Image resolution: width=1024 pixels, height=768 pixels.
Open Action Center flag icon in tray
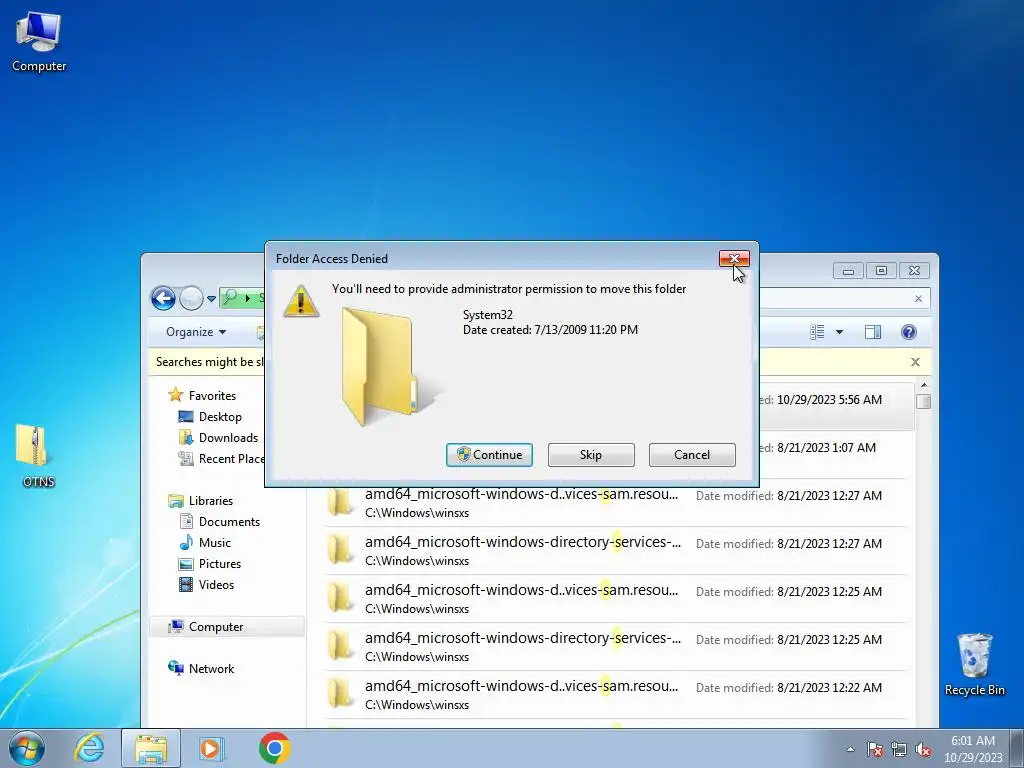(x=875, y=749)
